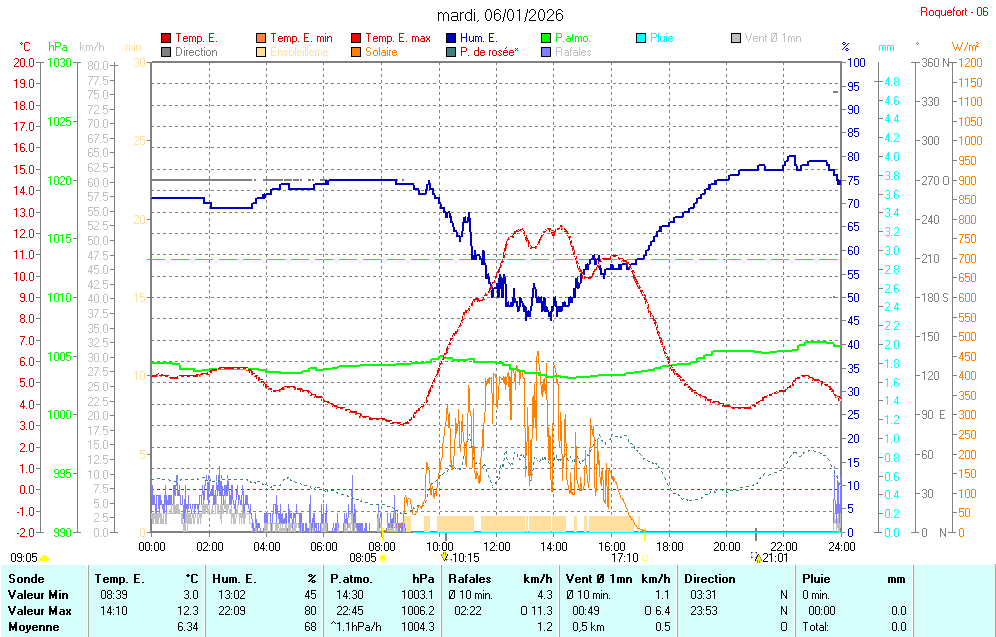Click the Solaire legend icon

click(x=356, y=52)
